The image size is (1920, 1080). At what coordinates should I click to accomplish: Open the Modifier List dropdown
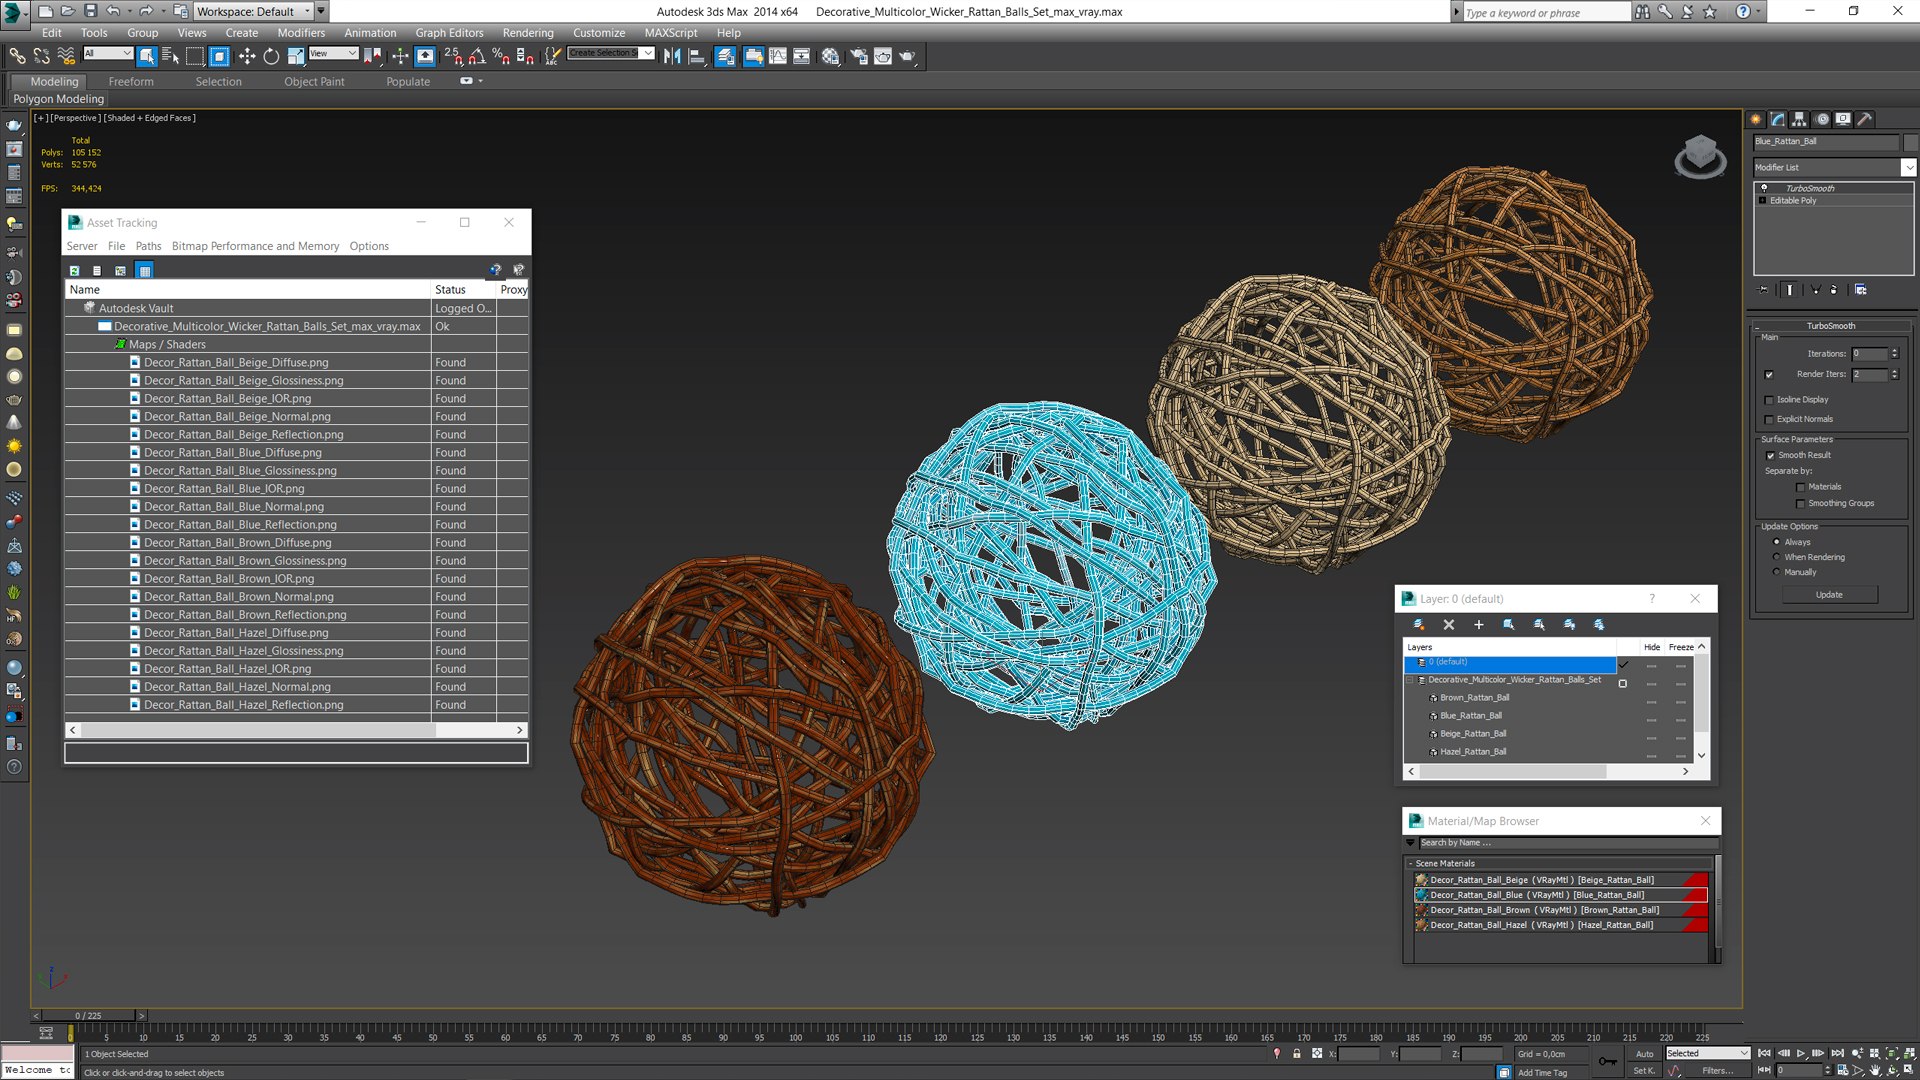click(1834, 167)
